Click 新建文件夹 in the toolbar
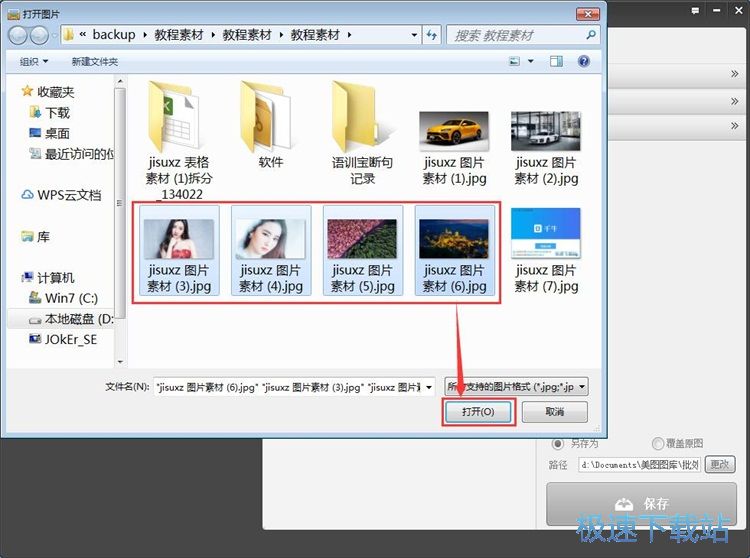Image resolution: width=750 pixels, height=558 pixels. point(95,62)
